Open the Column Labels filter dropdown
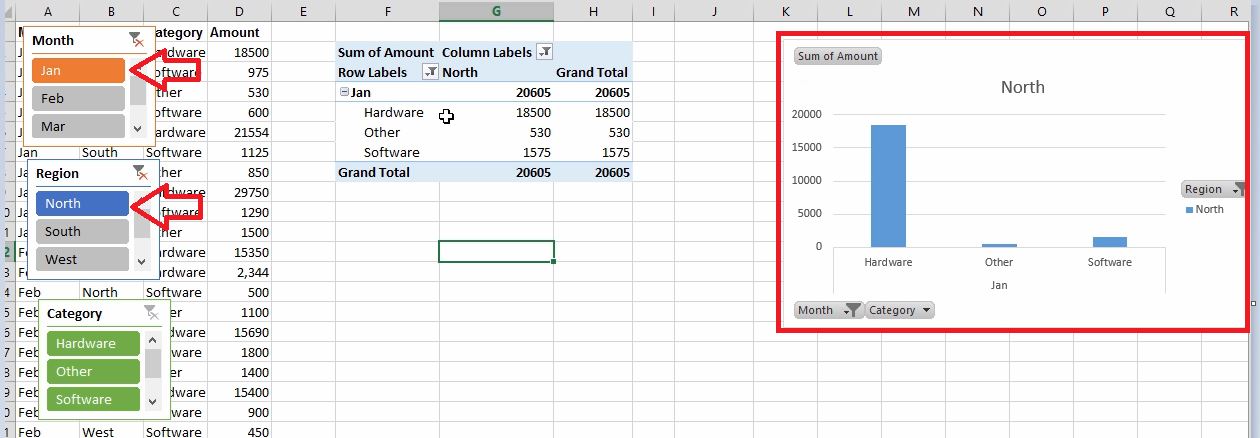 545,52
